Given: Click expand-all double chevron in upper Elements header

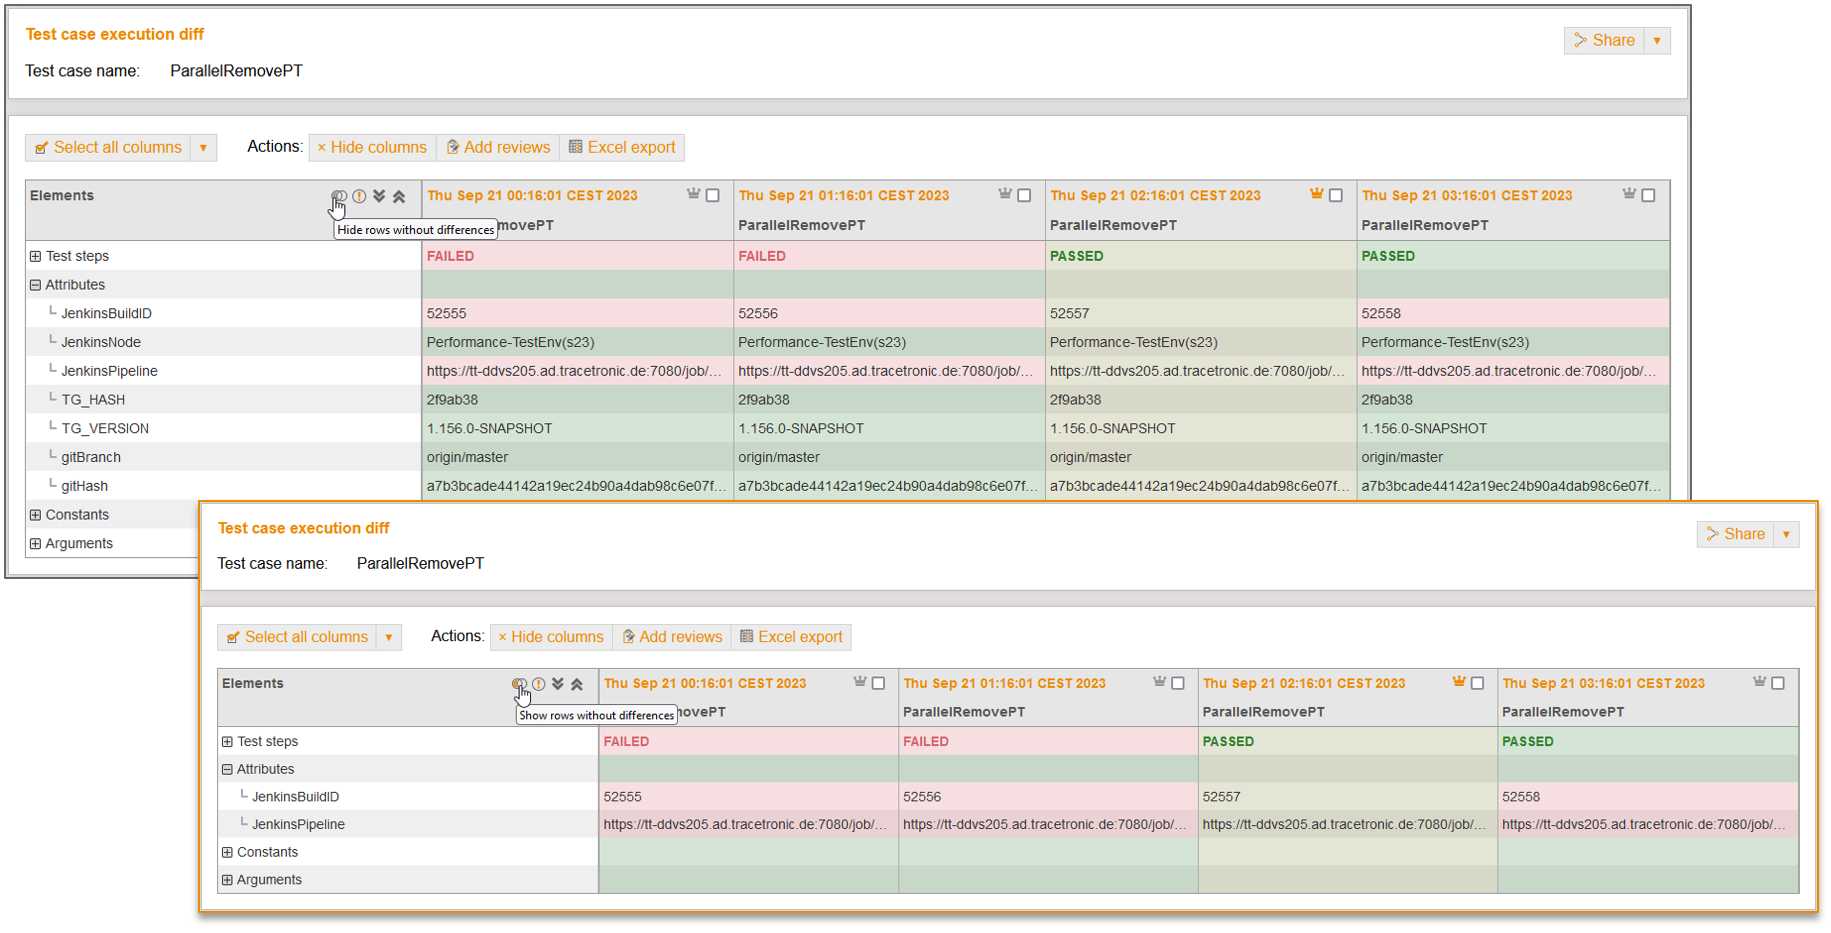Looking at the screenshot, I should point(379,197).
